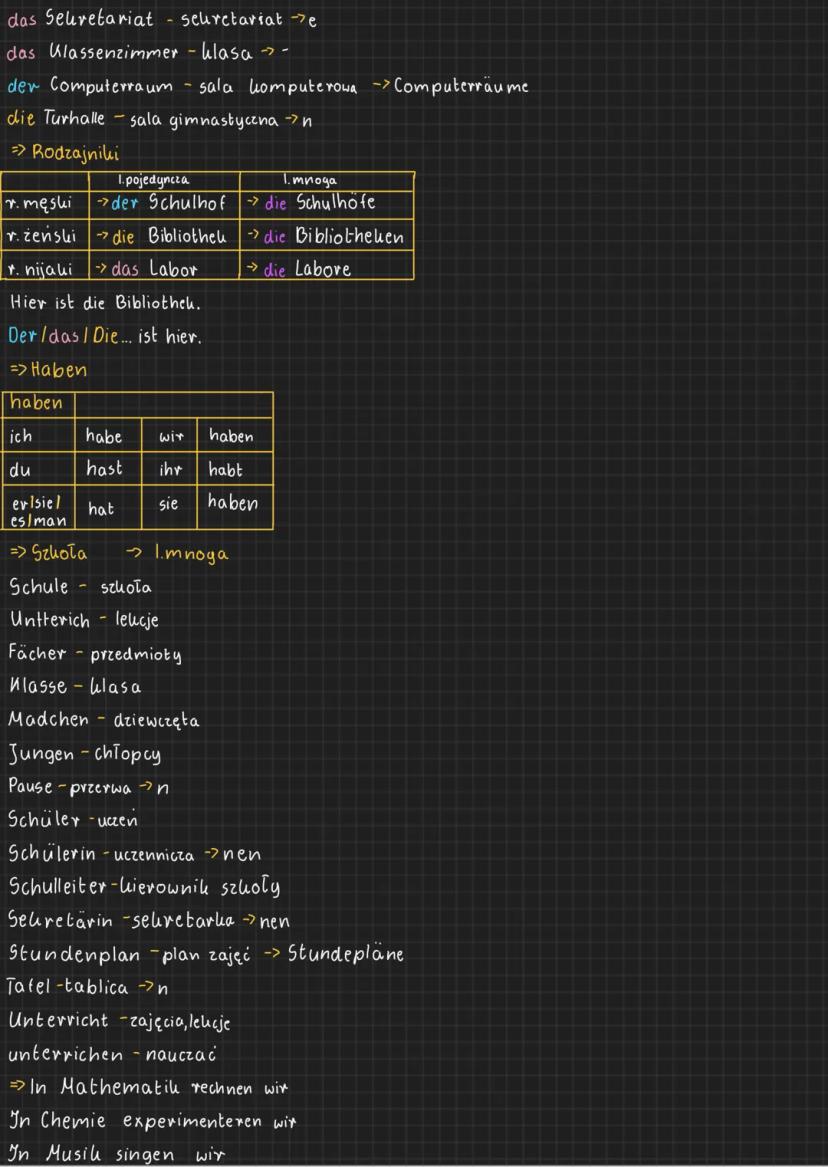This screenshot has height=1167, width=828.
Task: Click the plural form 'Stundepläne'
Action: (345, 952)
